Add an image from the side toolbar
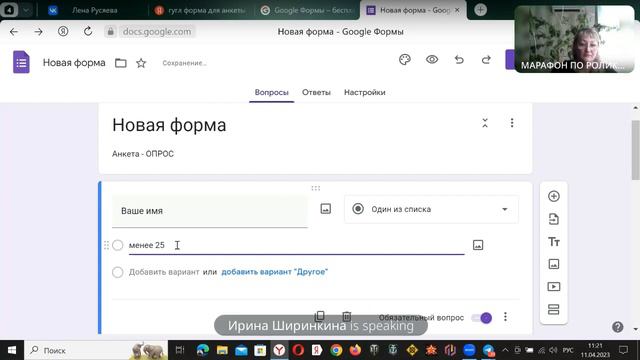The height and width of the screenshot is (360, 640). [x=553, y=264]
